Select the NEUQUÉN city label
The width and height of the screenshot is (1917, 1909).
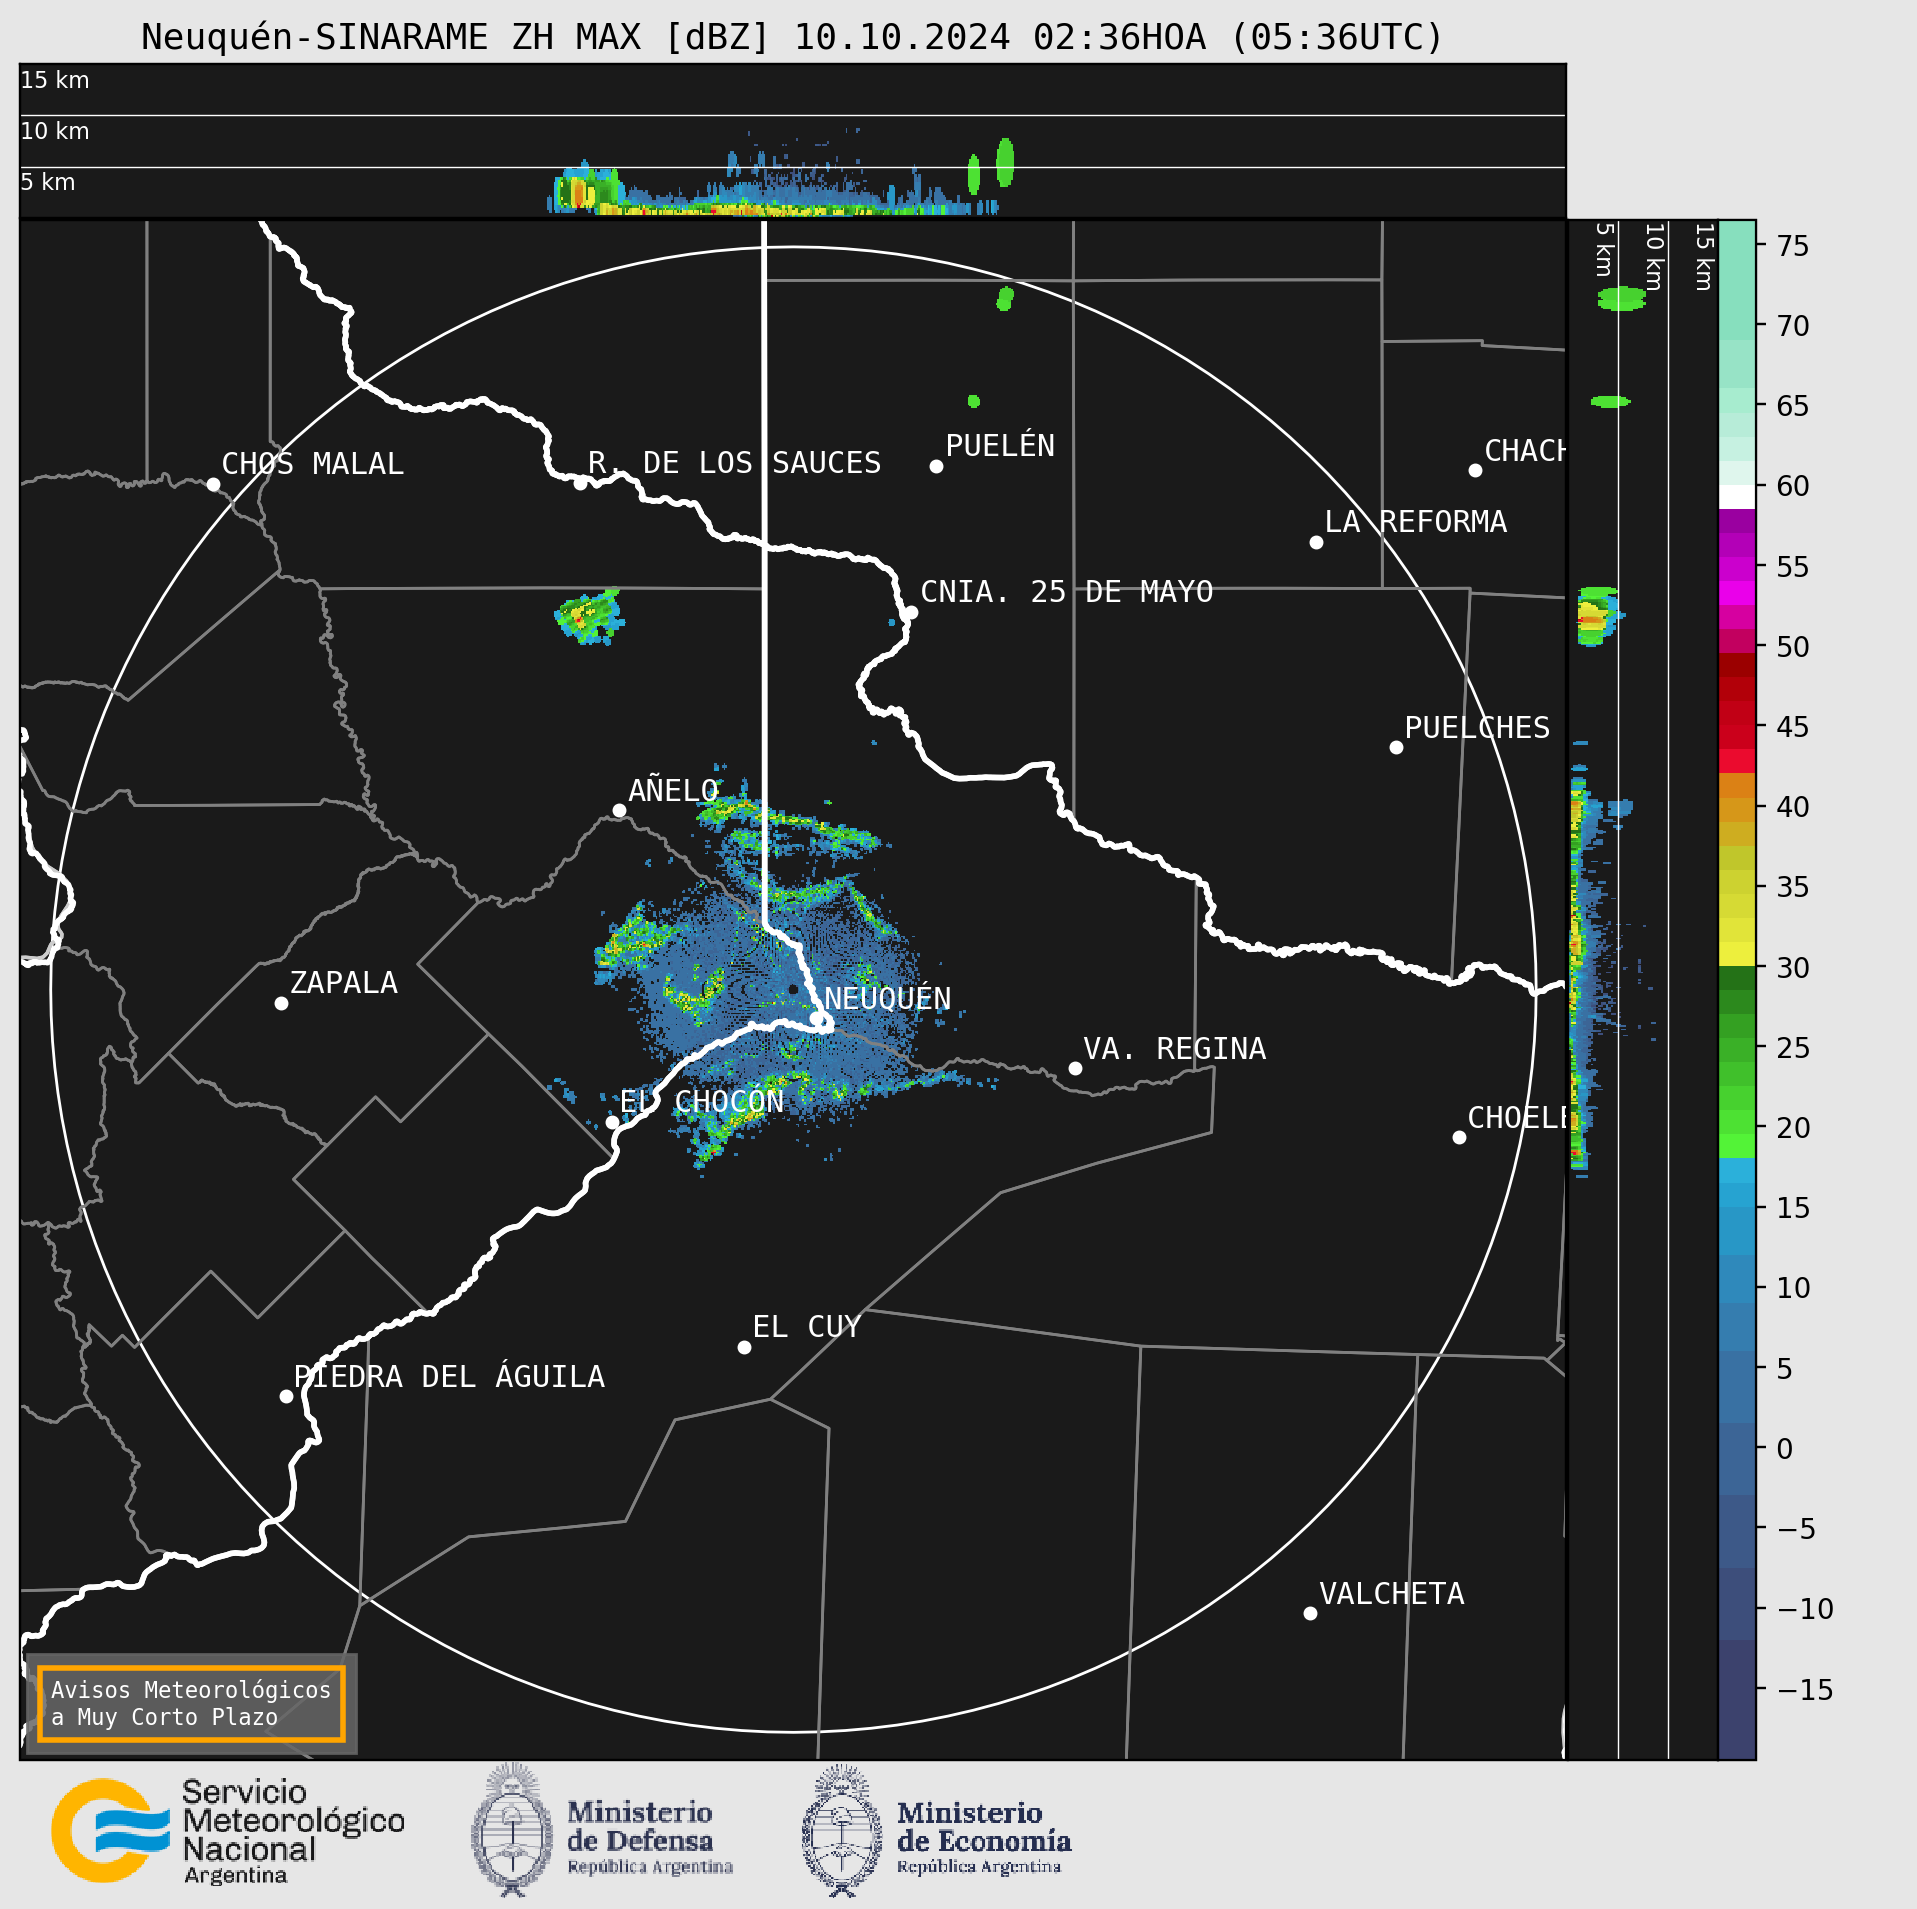tap(887, 998)
